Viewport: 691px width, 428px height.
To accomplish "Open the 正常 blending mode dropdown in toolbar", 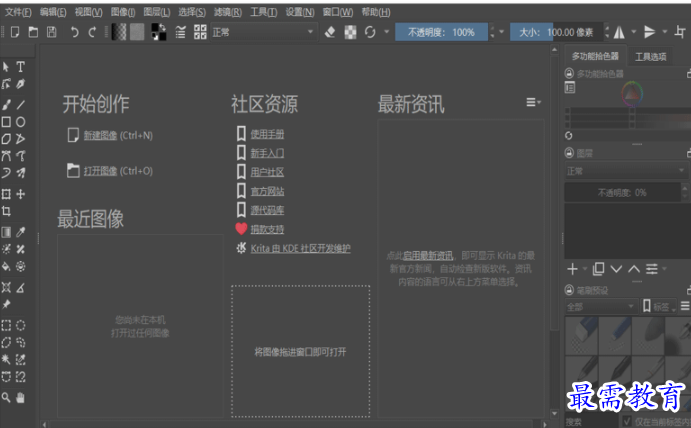I will tap(264, 32).
